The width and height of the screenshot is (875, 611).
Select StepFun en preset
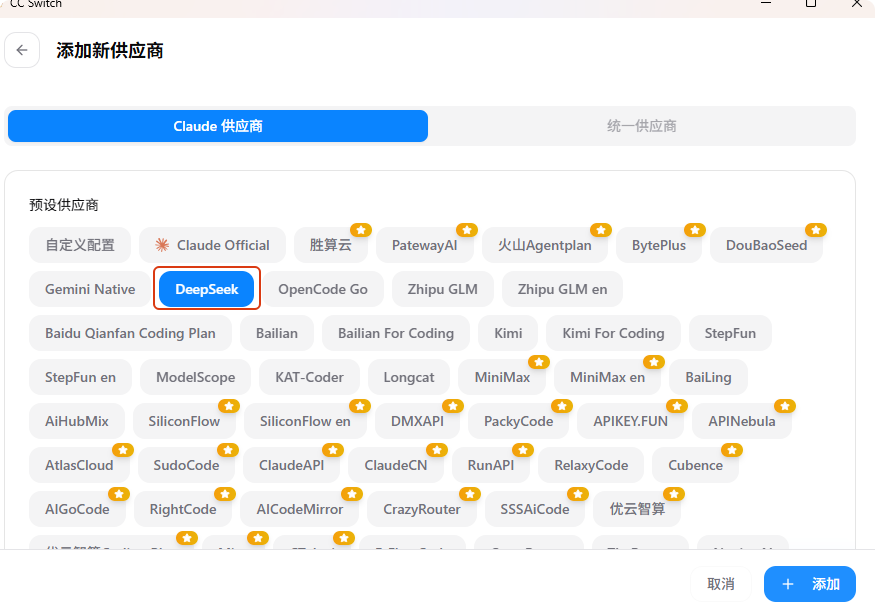click(80, 377)
